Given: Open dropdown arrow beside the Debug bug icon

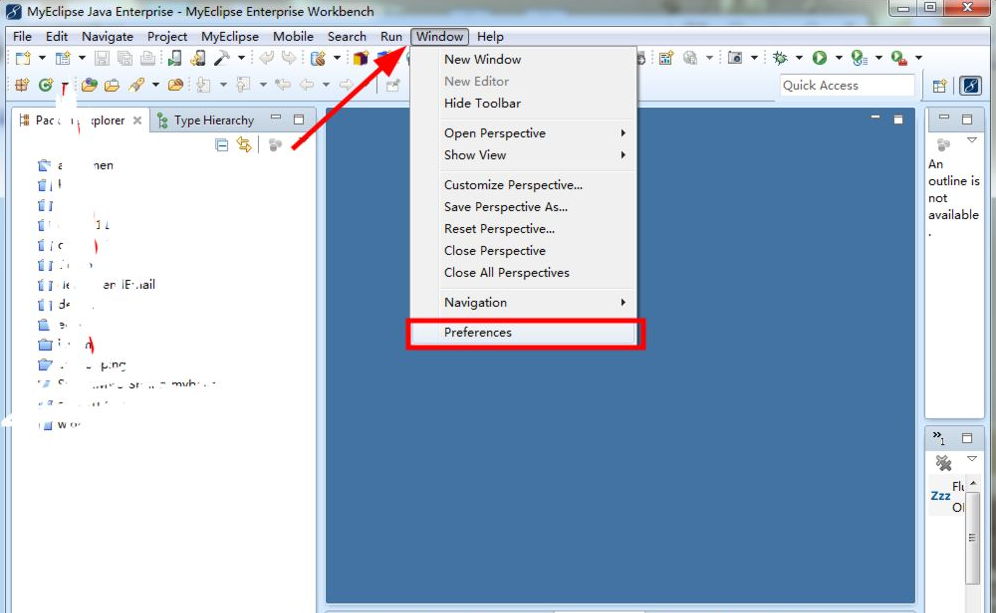Looking at the screenshot, I should pos(799,58).
